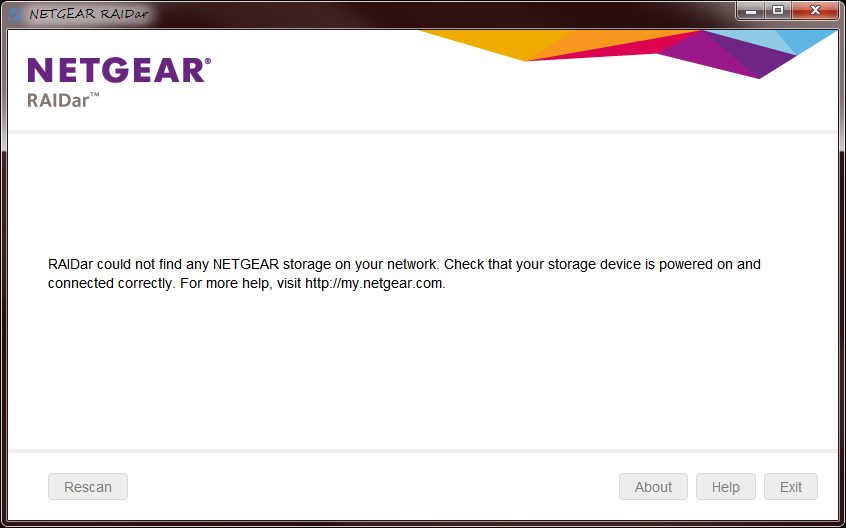Open the About dialog
The width and height of the screenshot is (846, 528).
tap(653, 486)
